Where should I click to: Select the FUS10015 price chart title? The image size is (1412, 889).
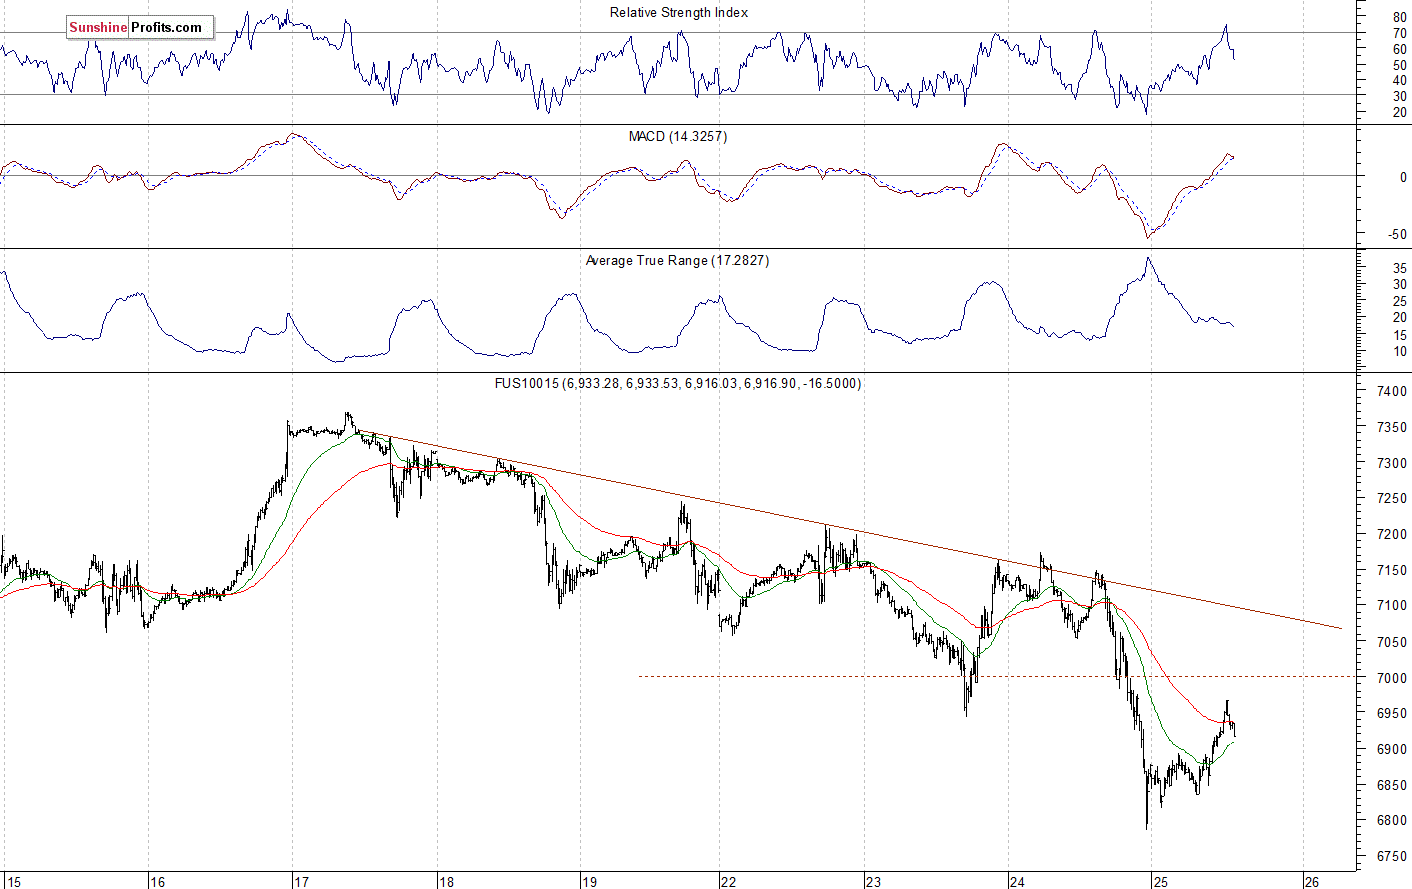678,383
